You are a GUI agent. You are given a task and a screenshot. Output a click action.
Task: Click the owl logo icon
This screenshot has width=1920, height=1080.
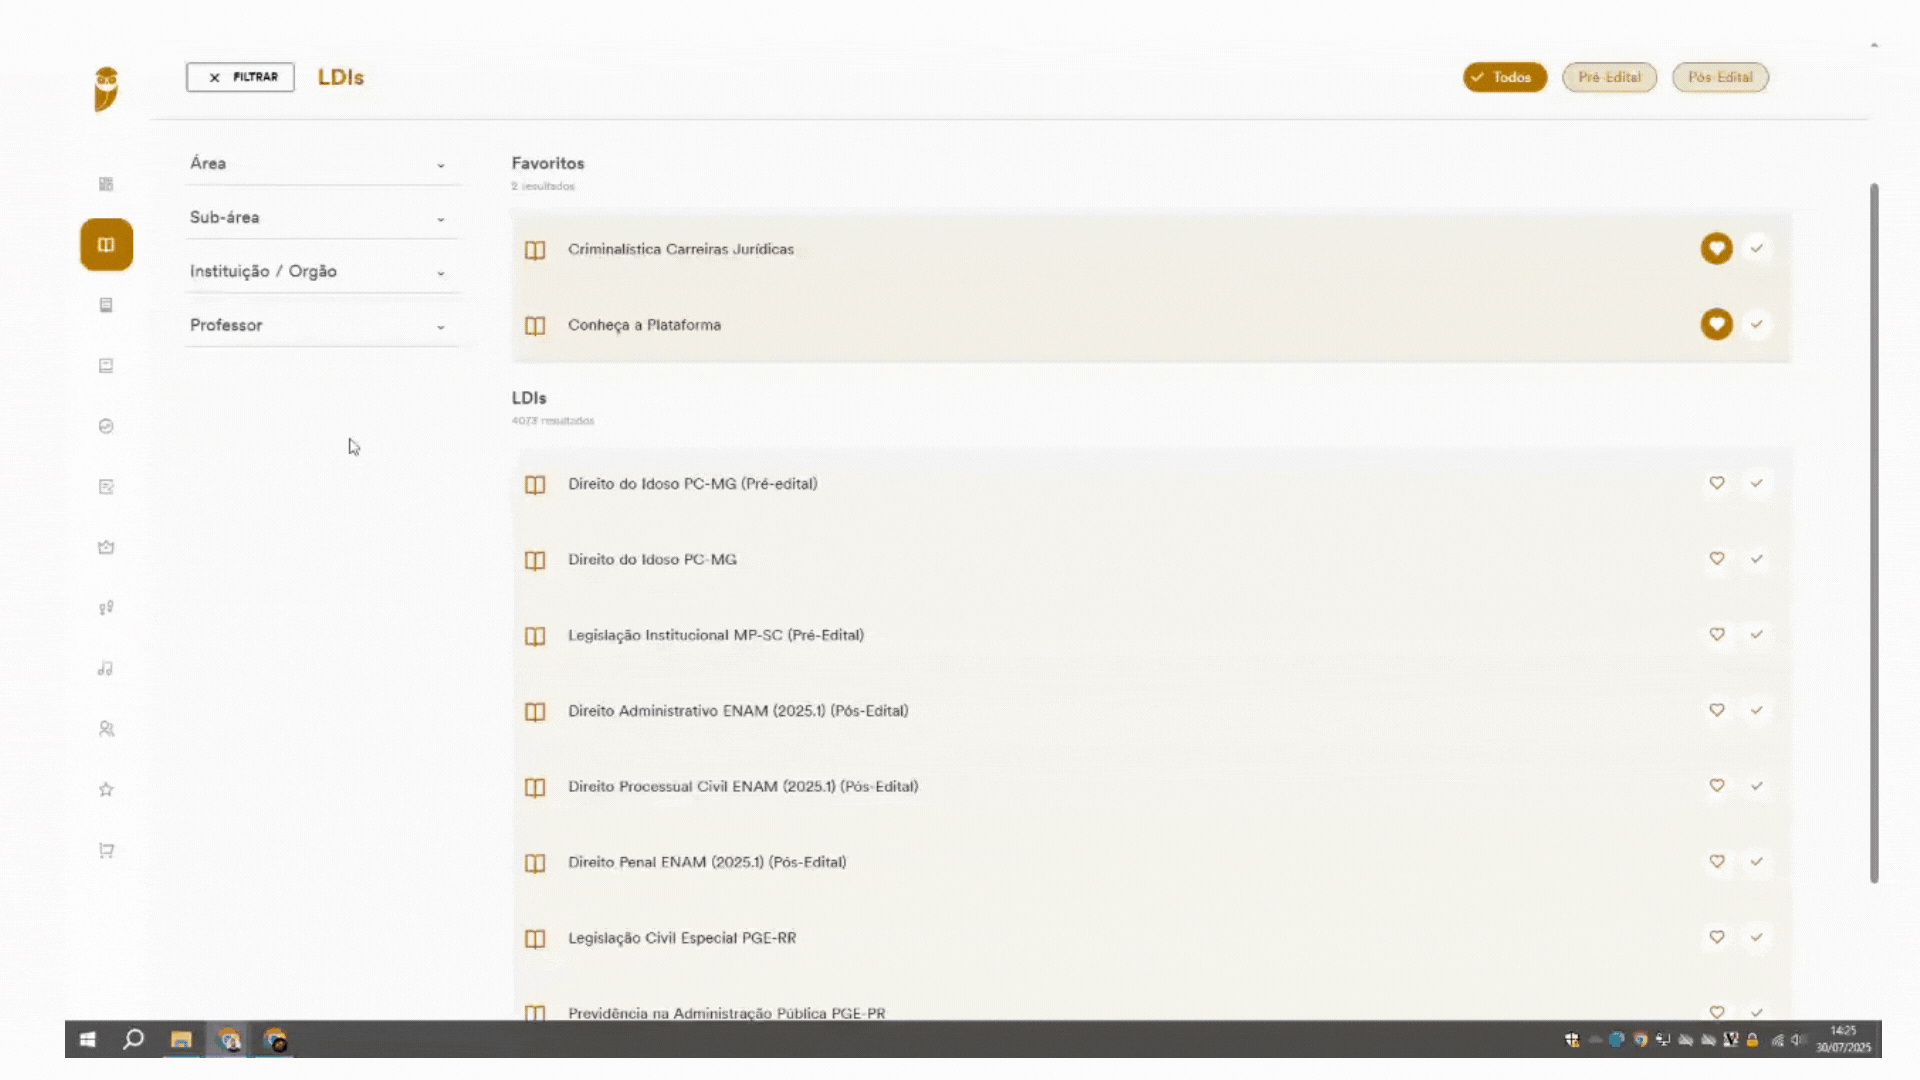tap(106, 89)
